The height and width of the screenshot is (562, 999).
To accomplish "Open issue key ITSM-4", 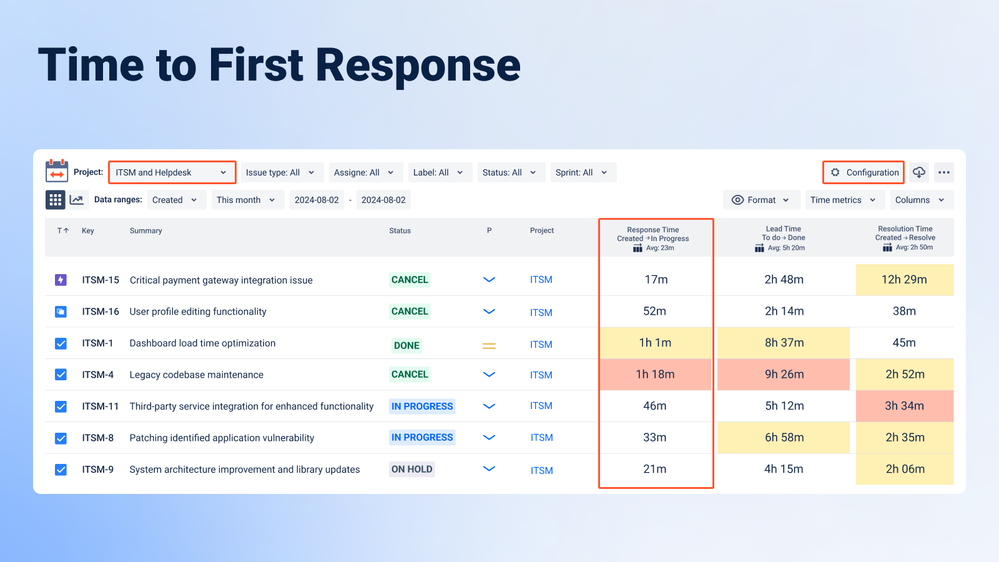I will 97,375.
